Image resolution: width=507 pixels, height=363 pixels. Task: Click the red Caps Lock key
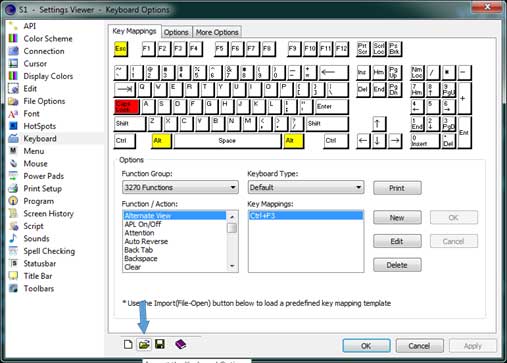pyautogui.click(x=127, y=107)
